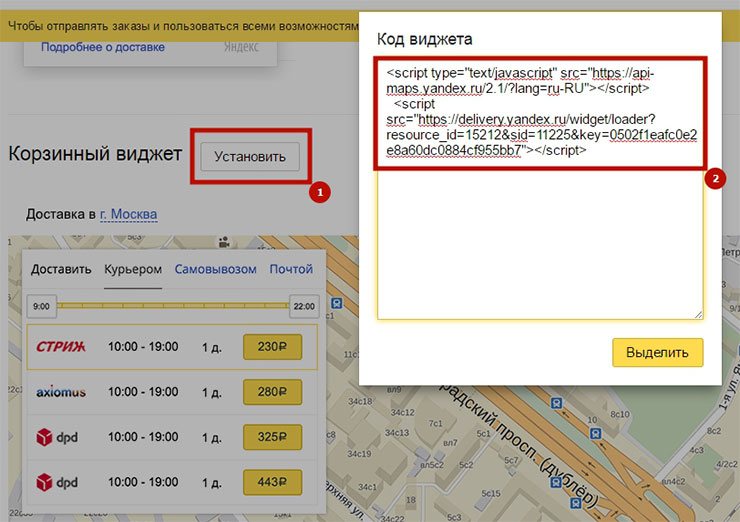Screen dimensions: 740x522
Task: Click the yellow Выделить button
Action: (x=657, y=352)
